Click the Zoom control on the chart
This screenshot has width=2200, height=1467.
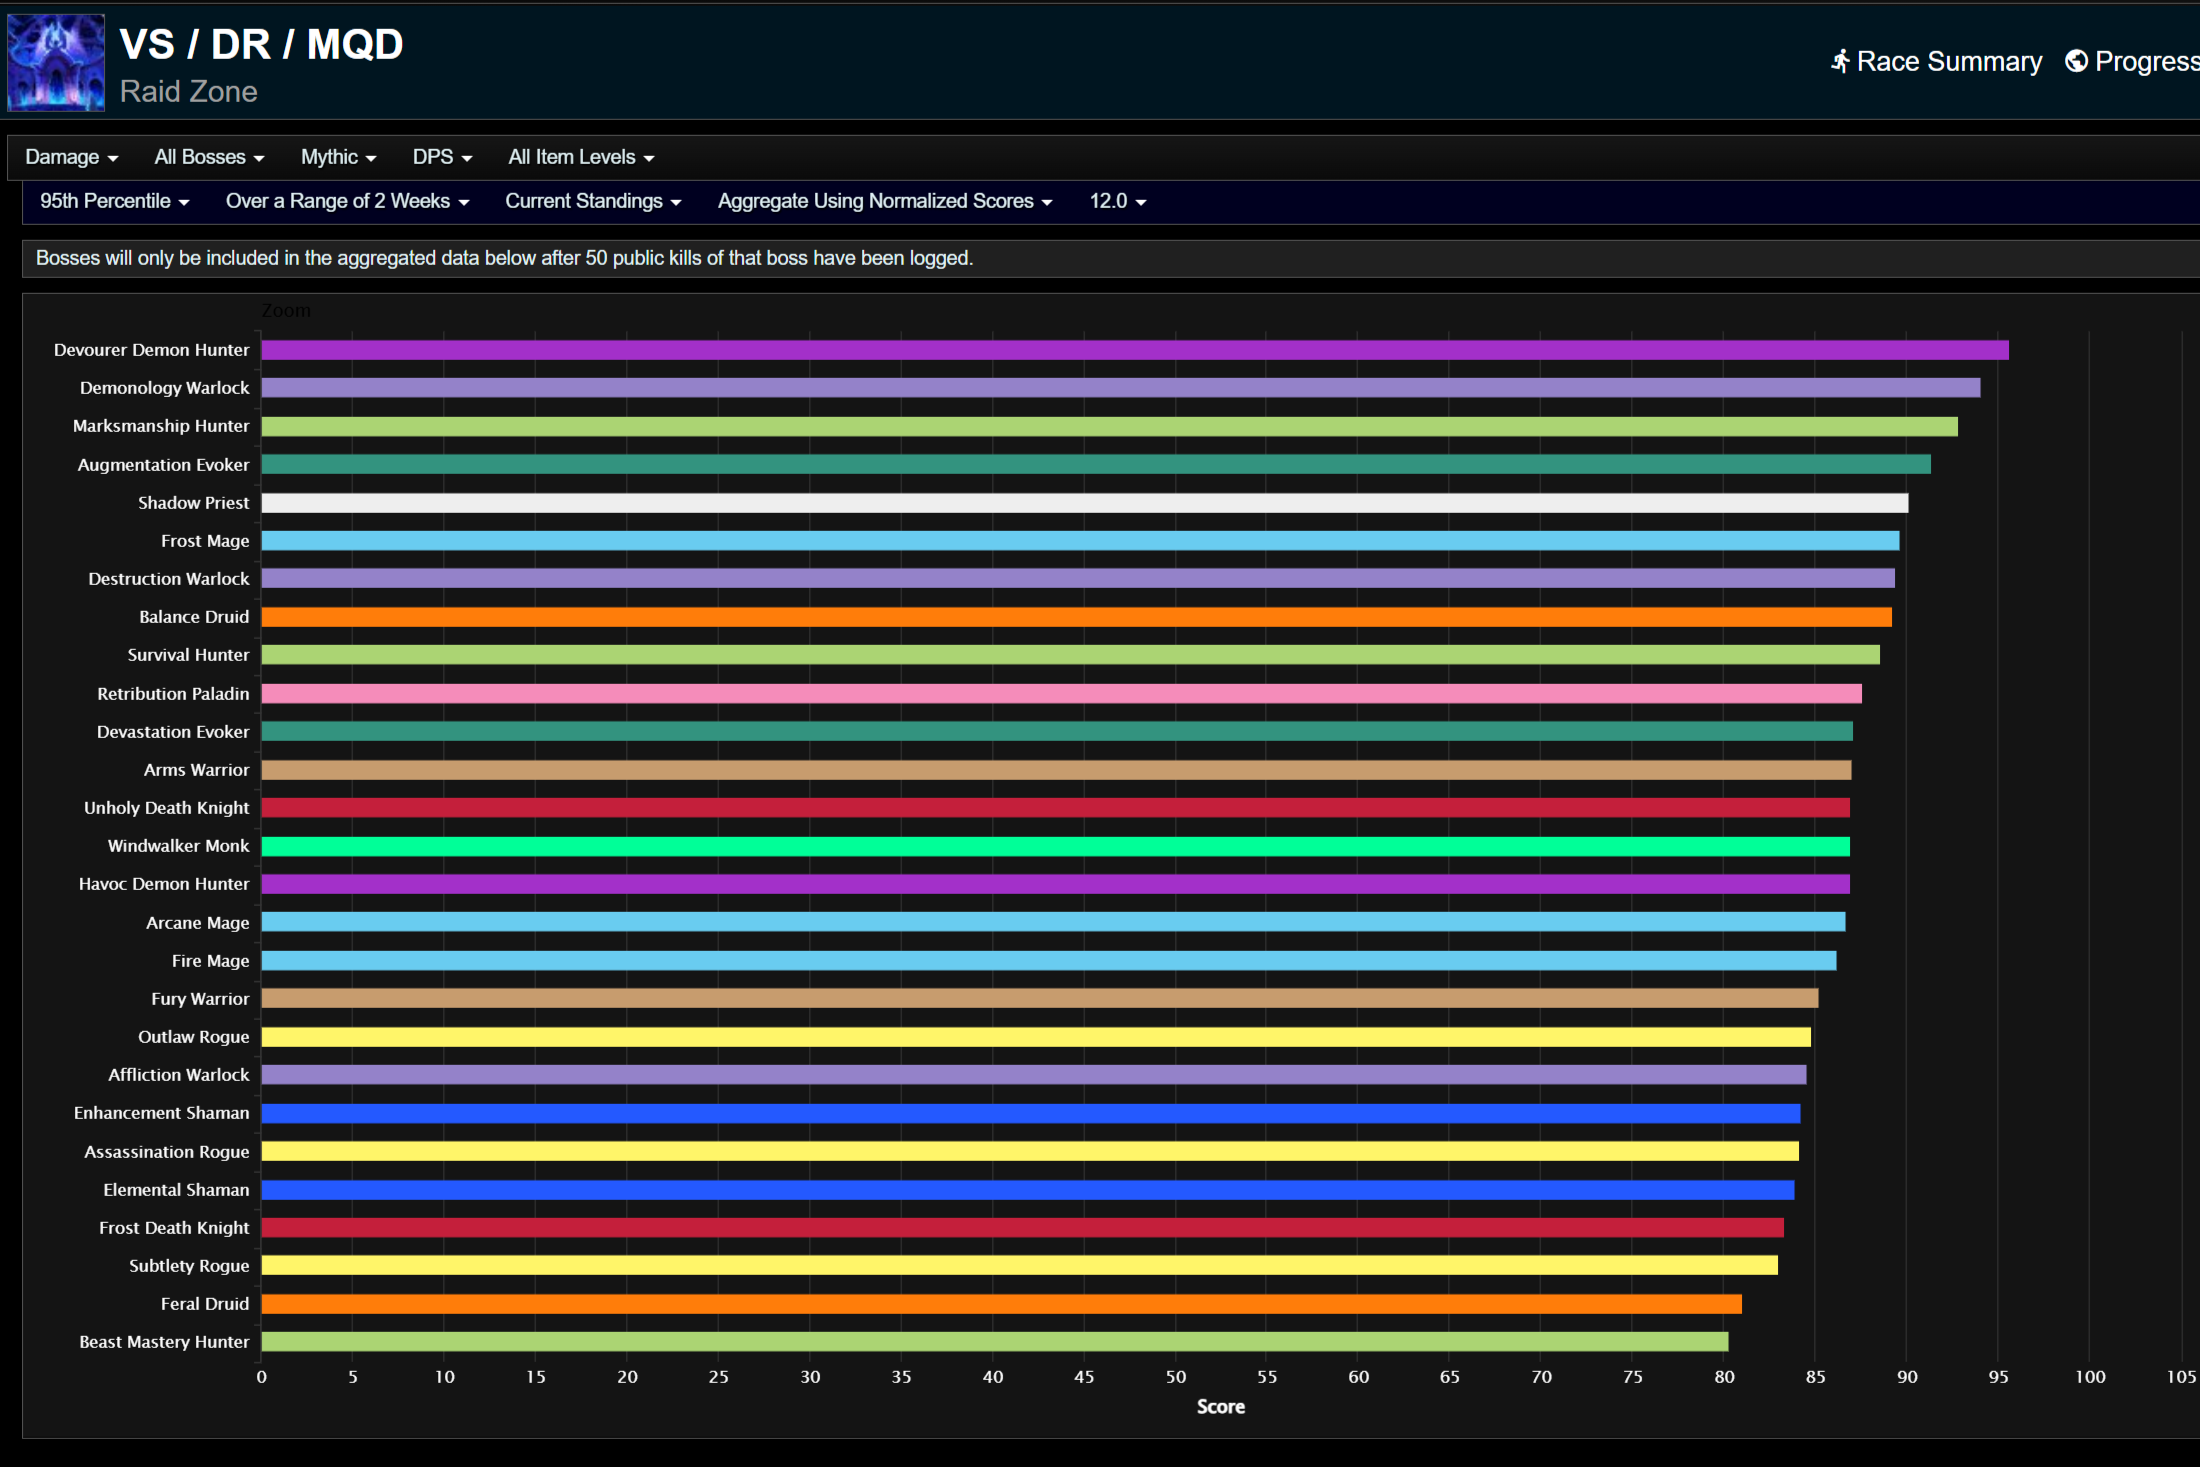pyautogui.click(x=286, y=310)
